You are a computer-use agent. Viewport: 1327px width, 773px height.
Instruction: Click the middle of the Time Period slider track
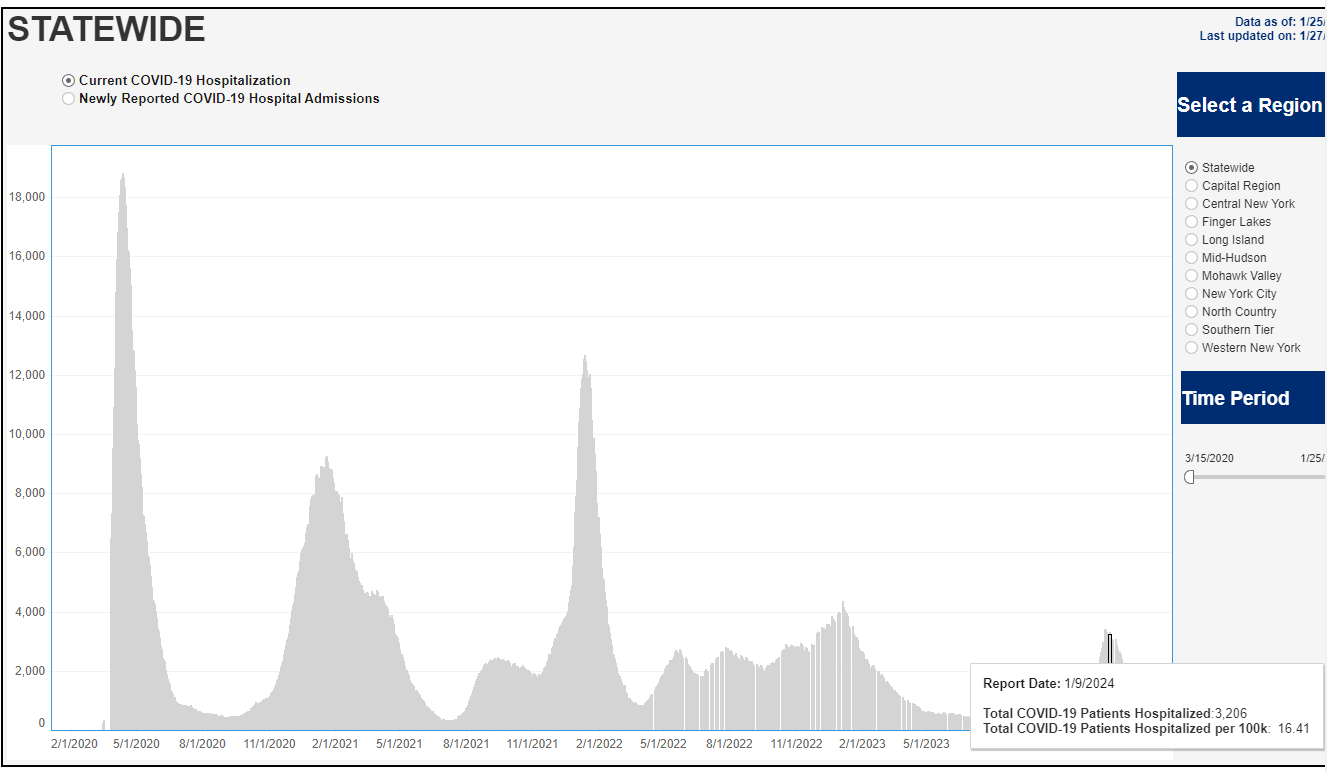coord(1256,477)
